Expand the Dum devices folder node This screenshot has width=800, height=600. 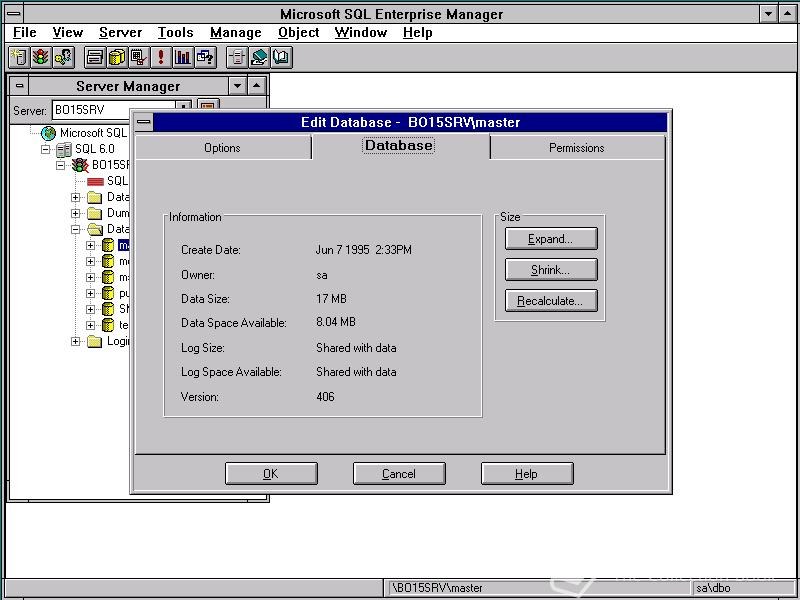[76, 213]
